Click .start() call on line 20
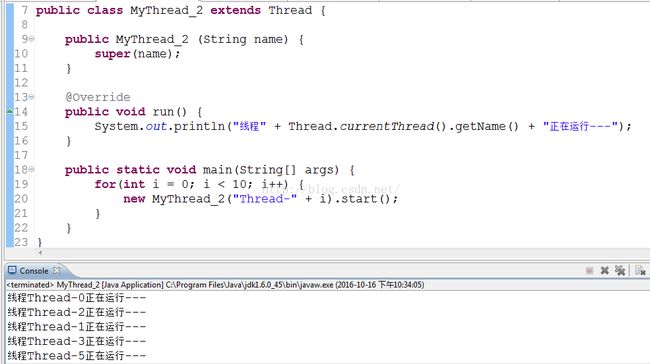The width and height of the screenshot is (650, 364). point(363,199)
